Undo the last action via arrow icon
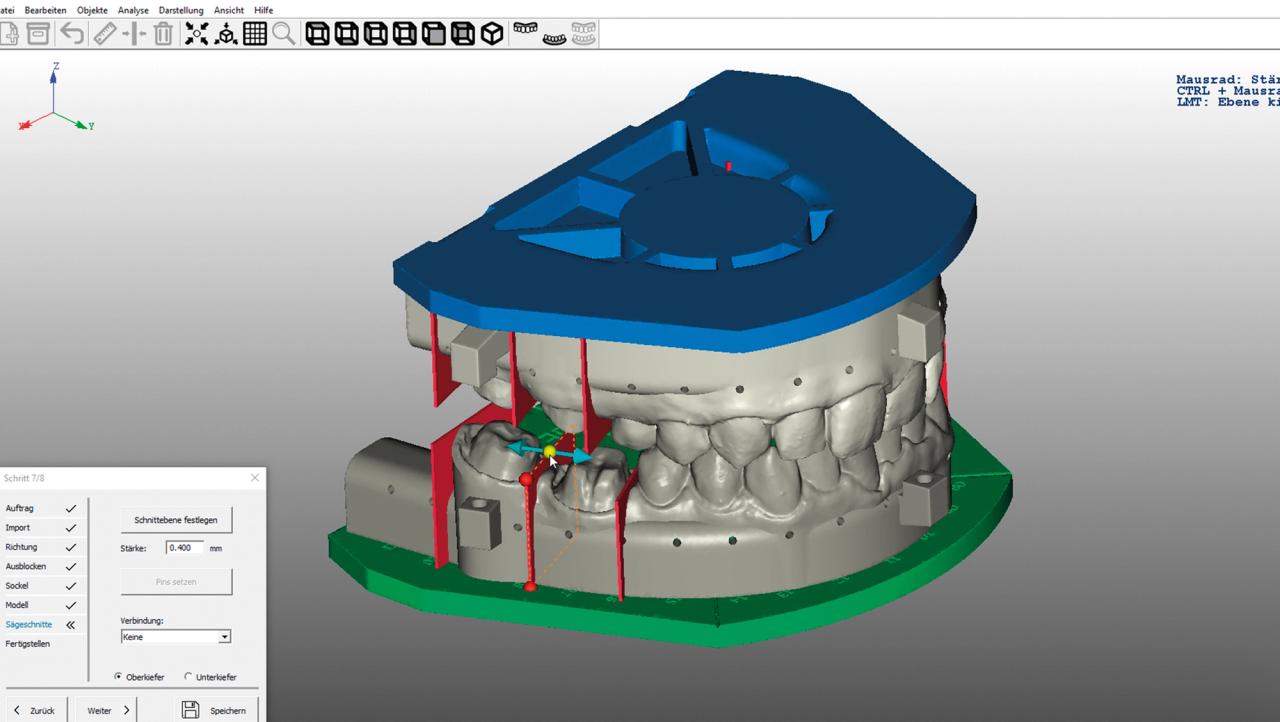Screen dimensions: 1280x722 (72, 34)
